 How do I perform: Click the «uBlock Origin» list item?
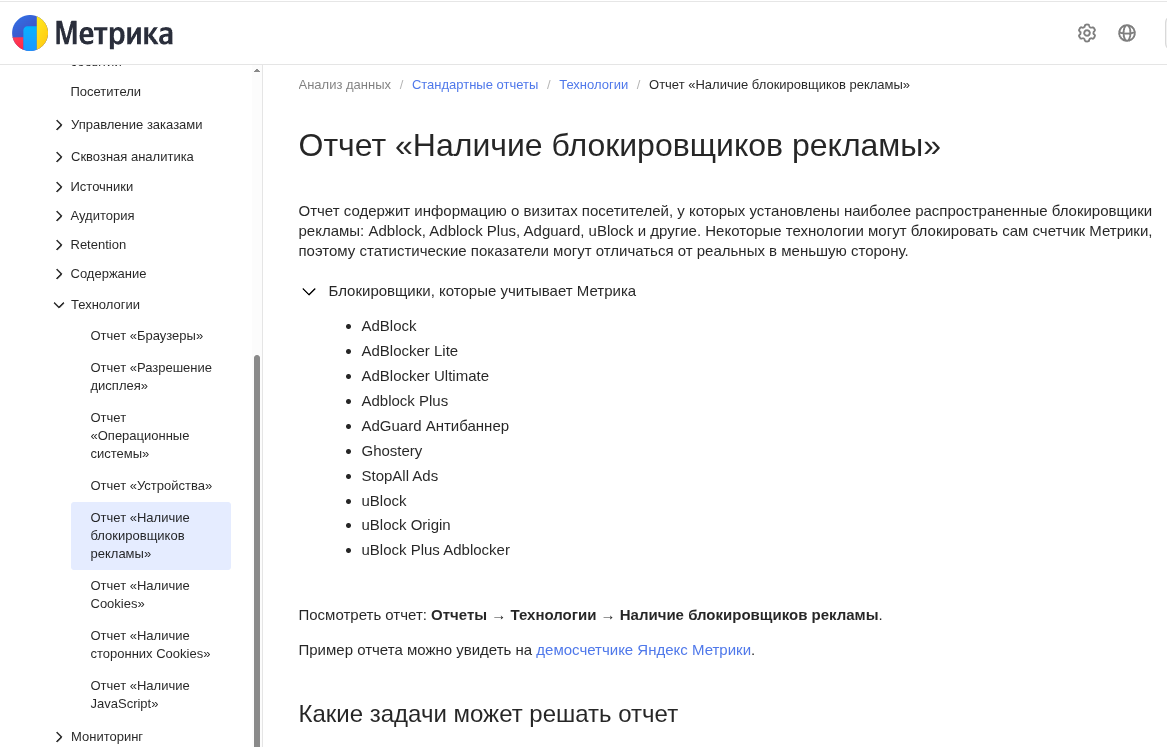(x=406, y=525)
